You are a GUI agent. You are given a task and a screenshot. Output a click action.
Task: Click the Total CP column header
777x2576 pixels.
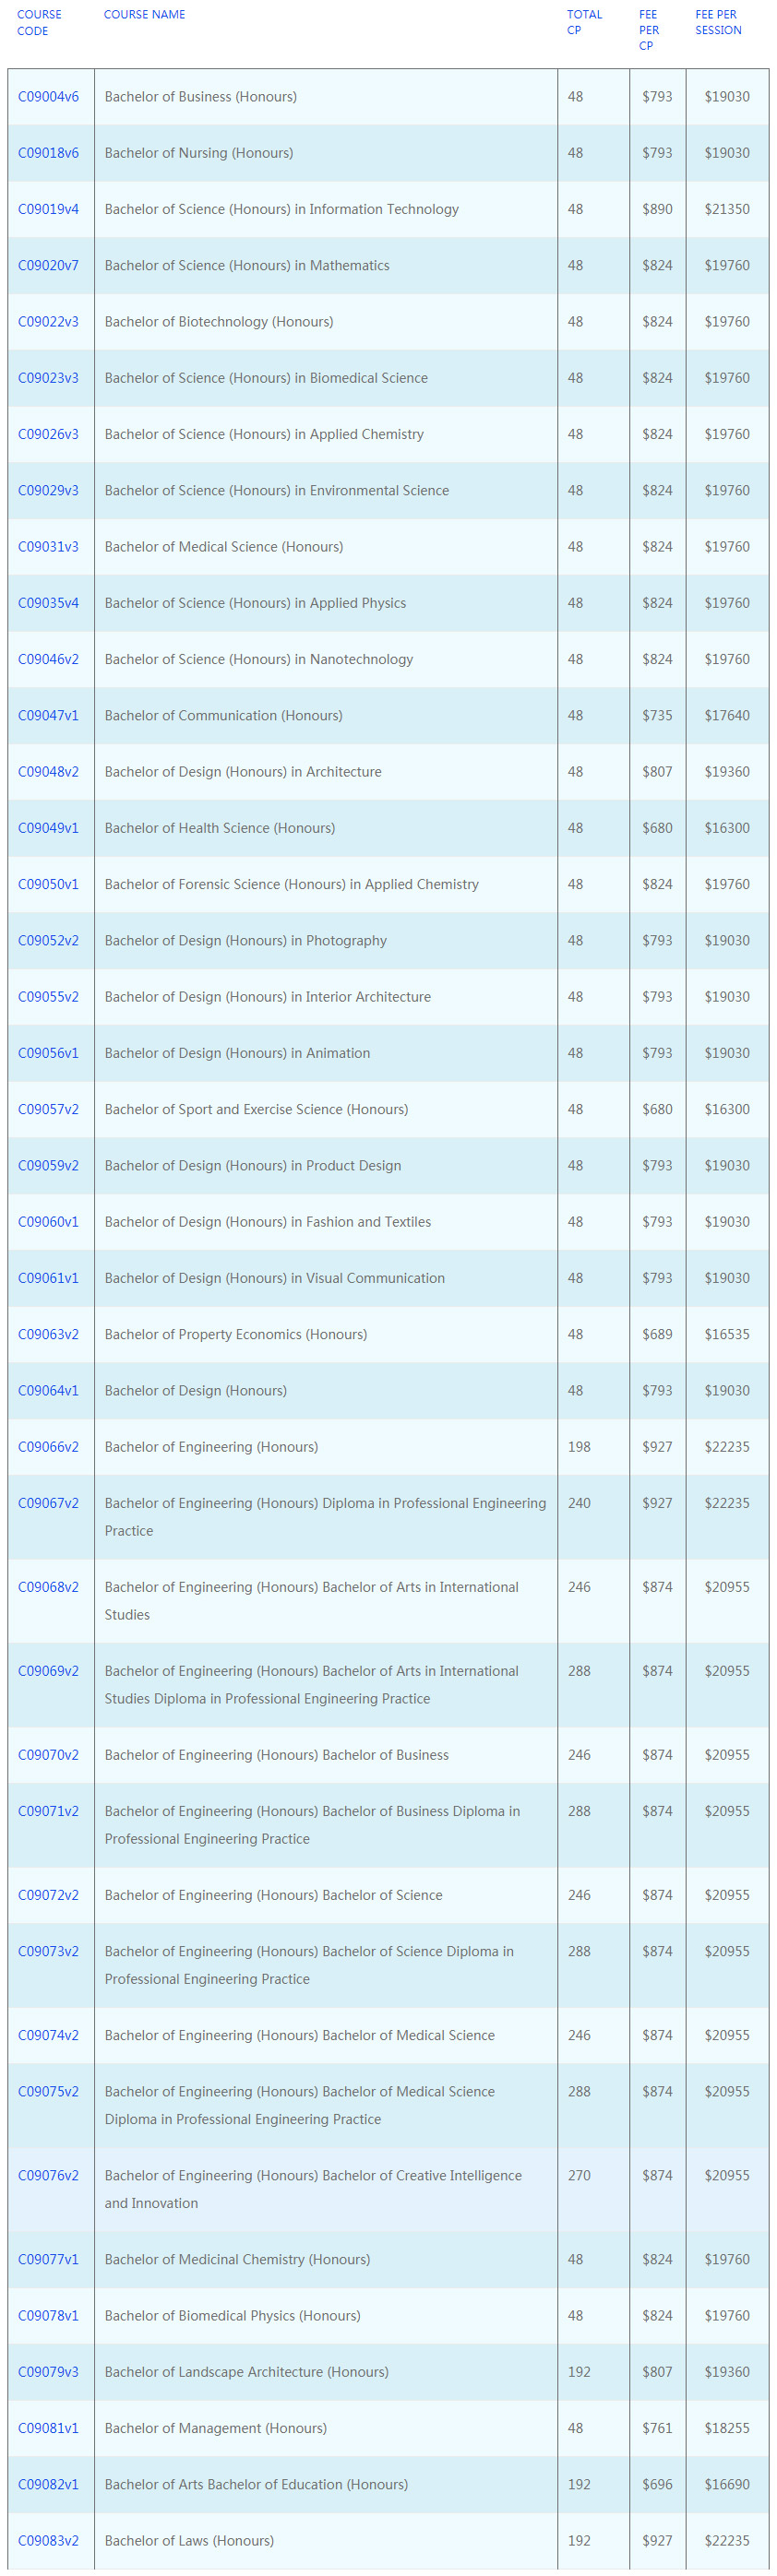click(x=584, y=22)
